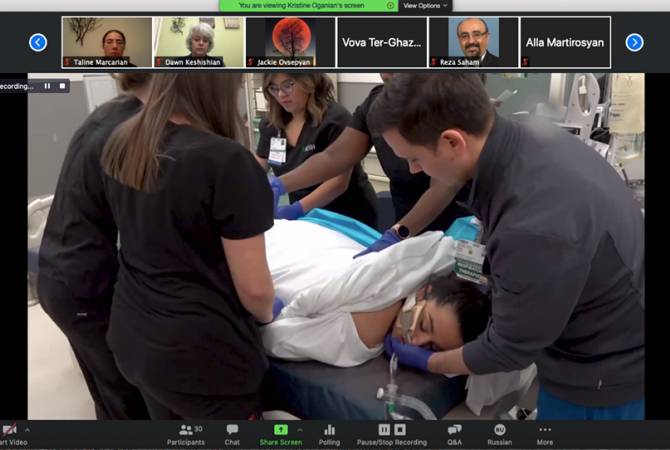Click the Start Video camera icon
The image size is (670, 450).
coord(8,430)
